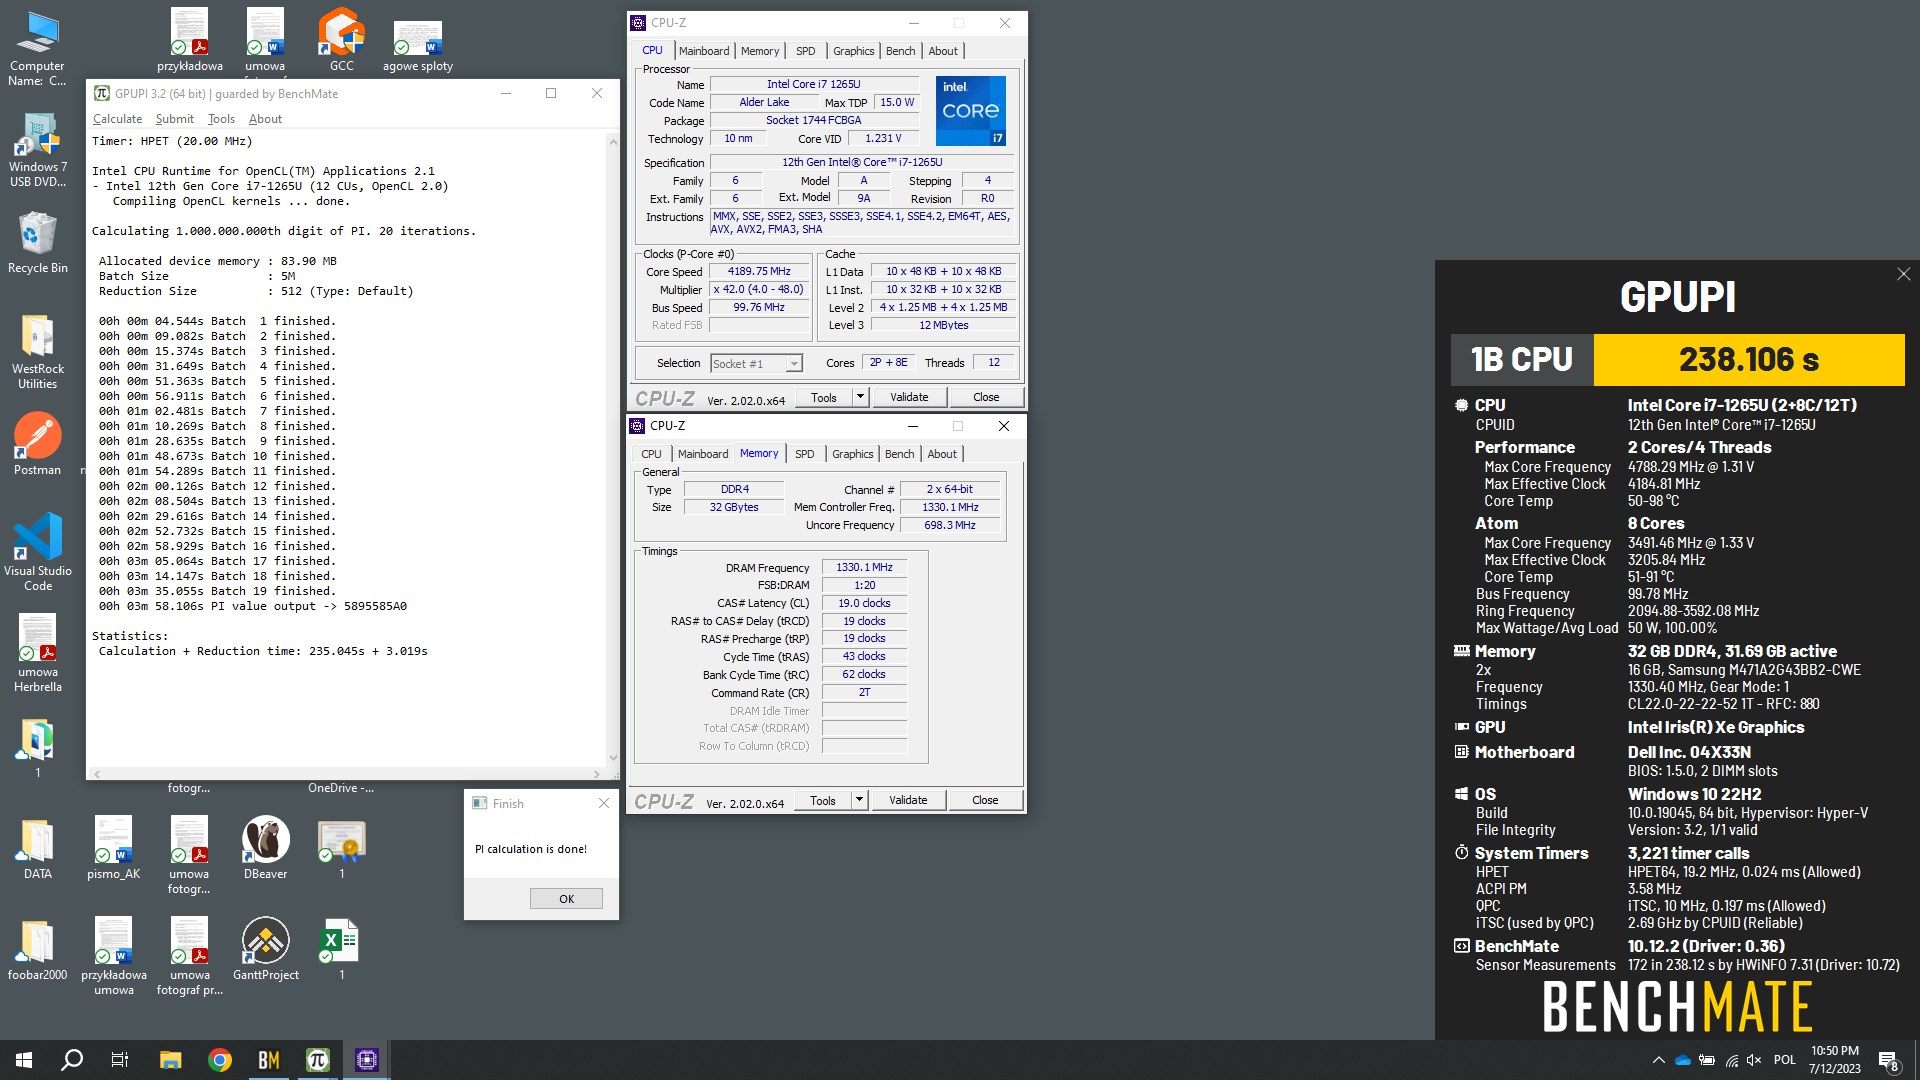Expand Tools arrow in upper CPU-Z window
Screen dimensions: 1920x1080
point(860,397)
